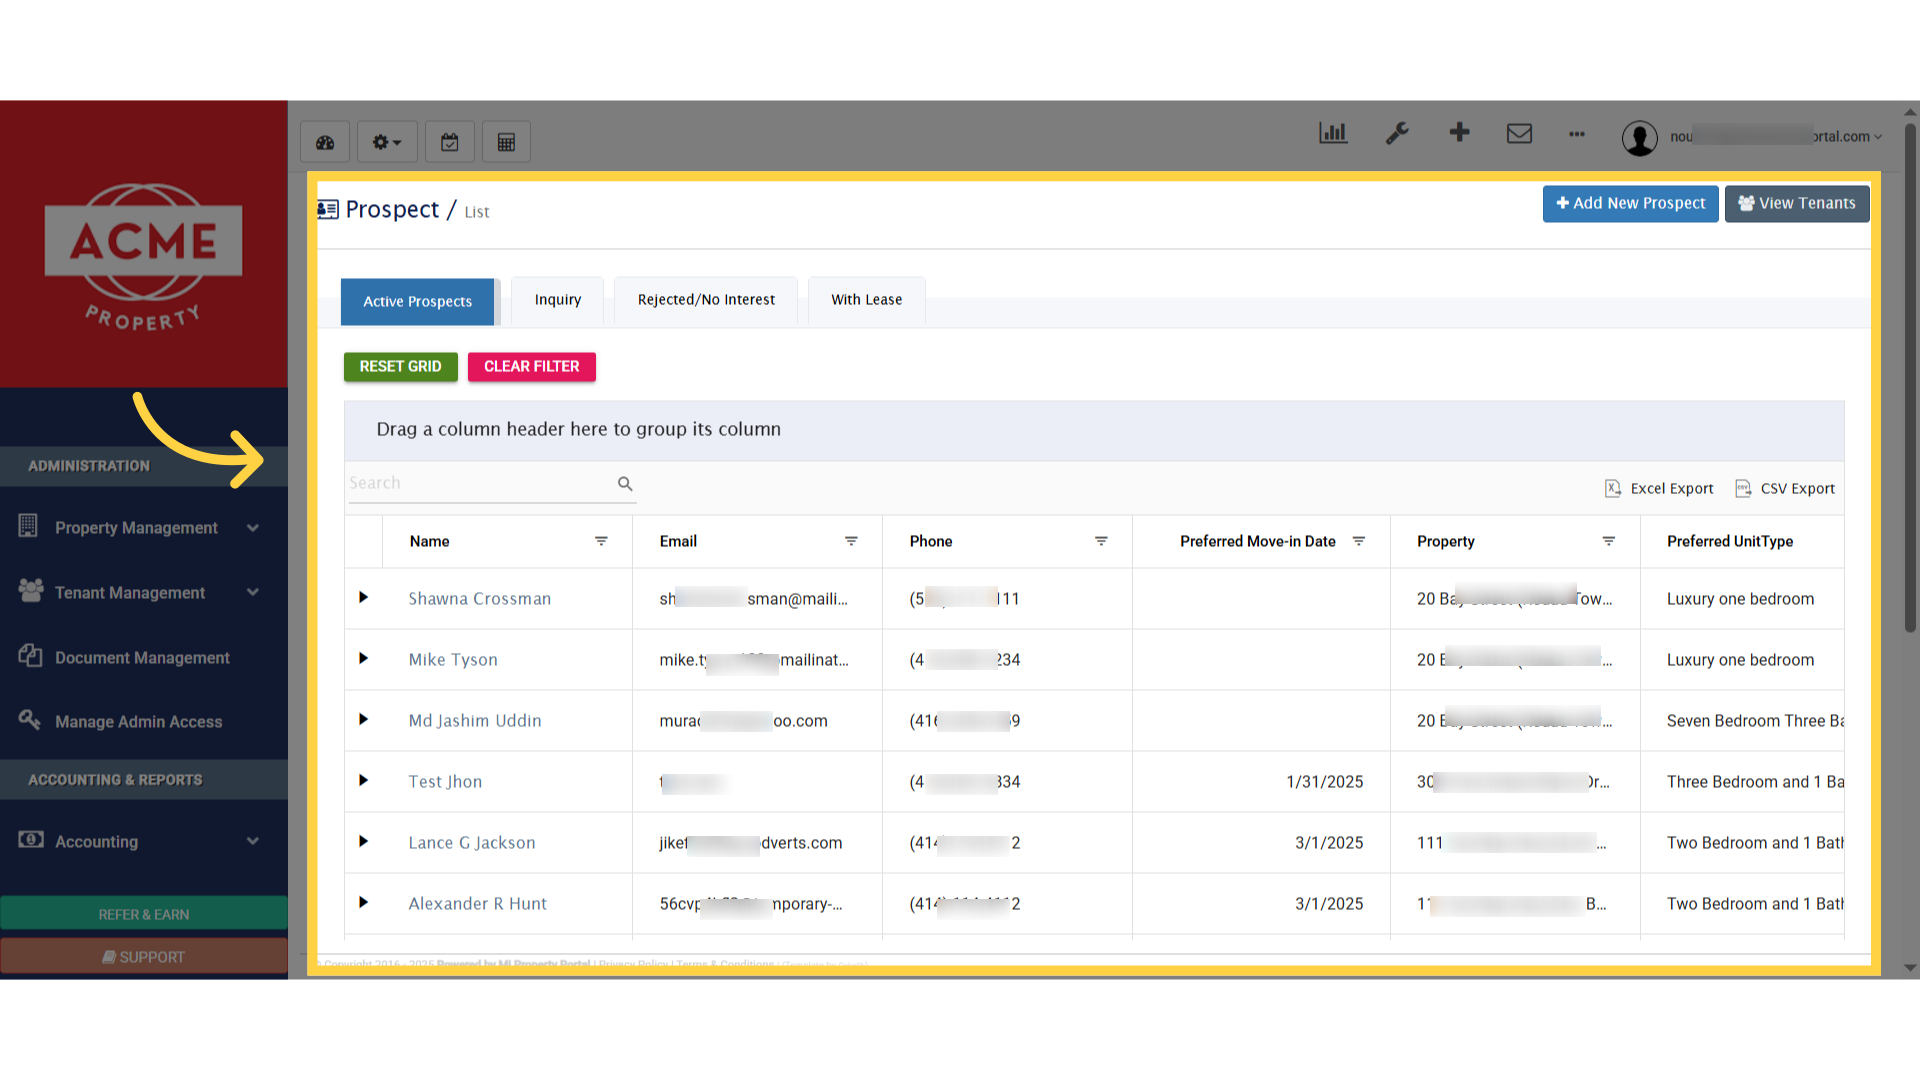Click the grid Search input field
This screenshot has width=1920, height=1080.
tap(481, 483)
